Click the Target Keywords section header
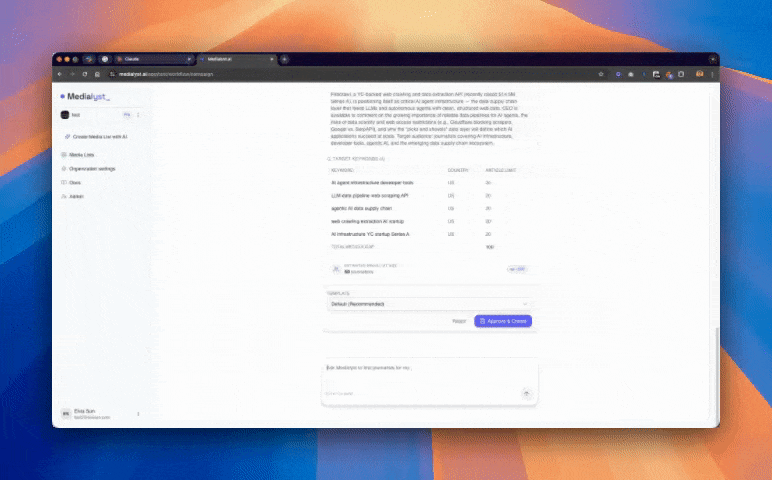772x480 pixels. coord(356,159)
